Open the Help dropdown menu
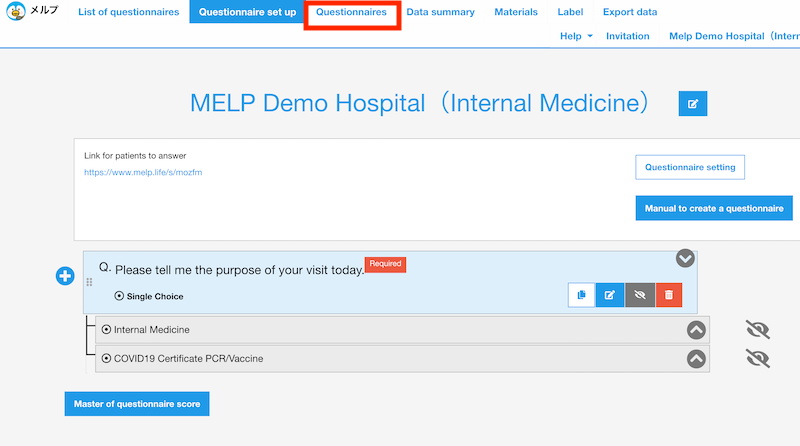800x446 pixels. point(576,36)
